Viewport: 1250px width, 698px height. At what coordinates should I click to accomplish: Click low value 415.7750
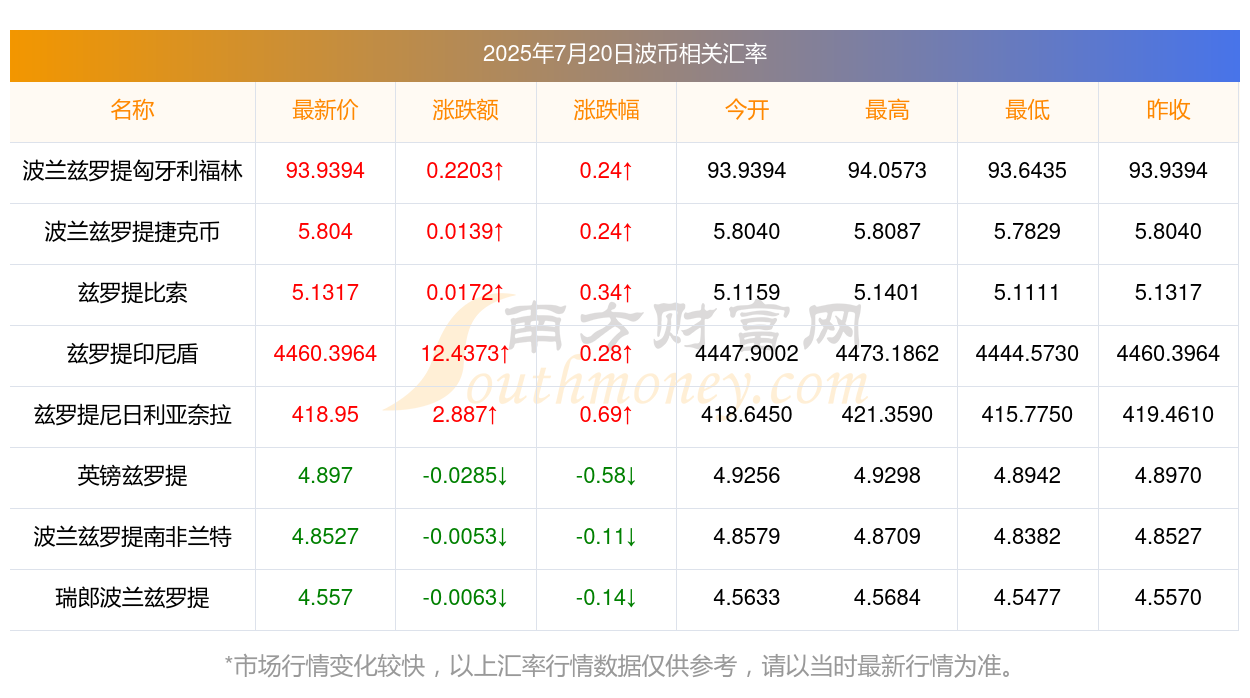(x=1028, y=415)
